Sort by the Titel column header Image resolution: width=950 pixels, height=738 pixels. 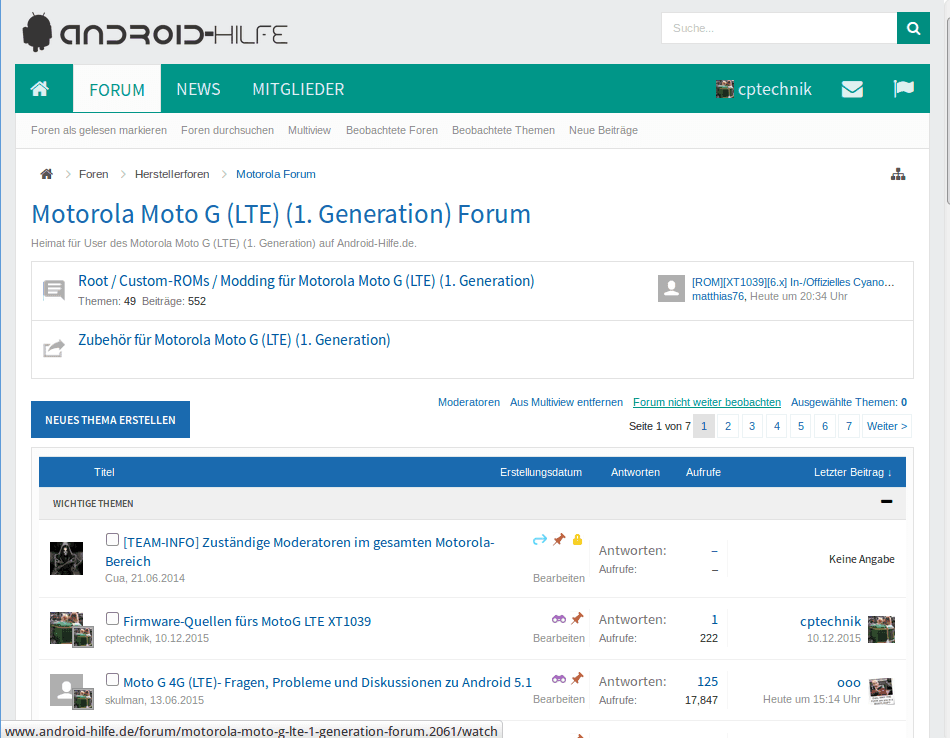pyautogui.click(x=104, y=472)
